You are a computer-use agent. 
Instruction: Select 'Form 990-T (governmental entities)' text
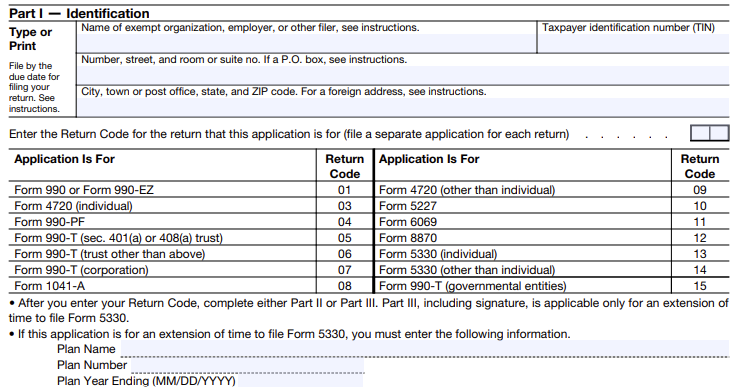coord(472,286)
